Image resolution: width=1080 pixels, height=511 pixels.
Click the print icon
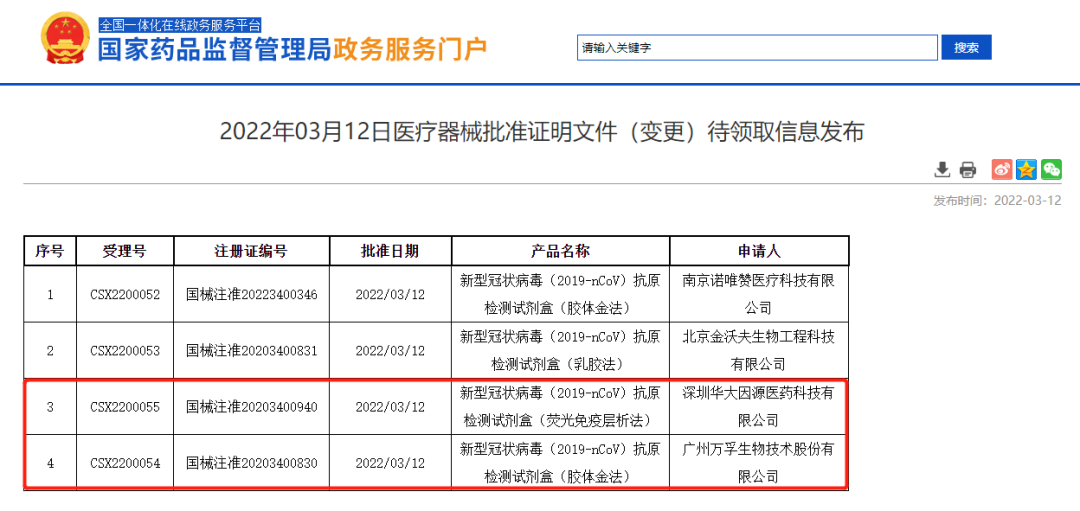968,169
